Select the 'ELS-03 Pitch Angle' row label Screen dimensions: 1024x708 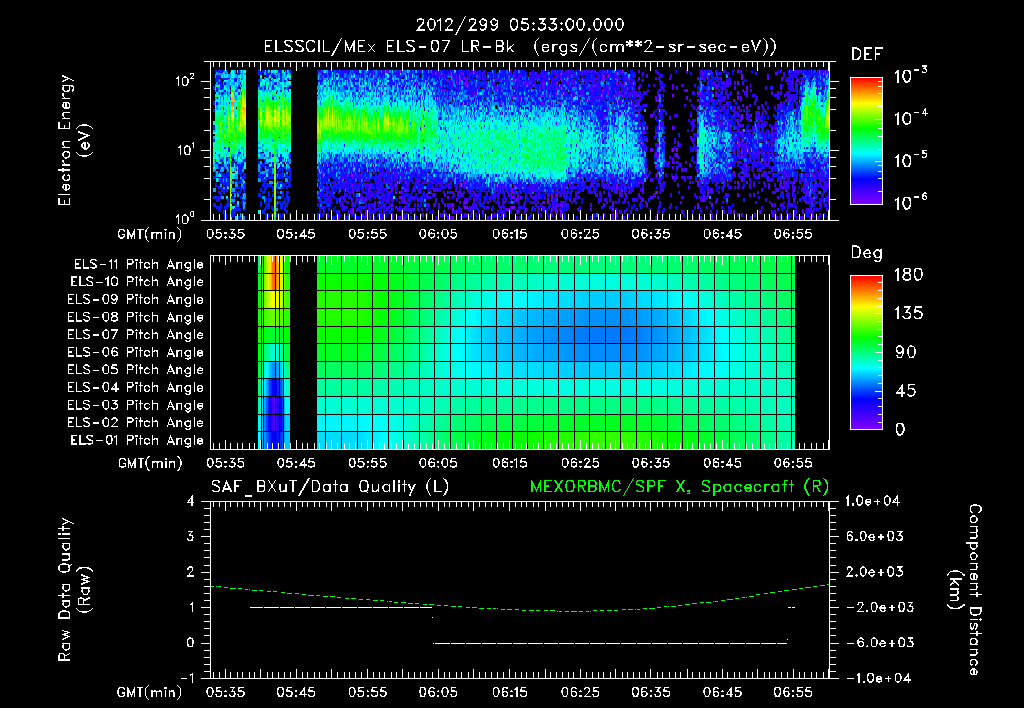pyautogui.click(x=136, y=406)
